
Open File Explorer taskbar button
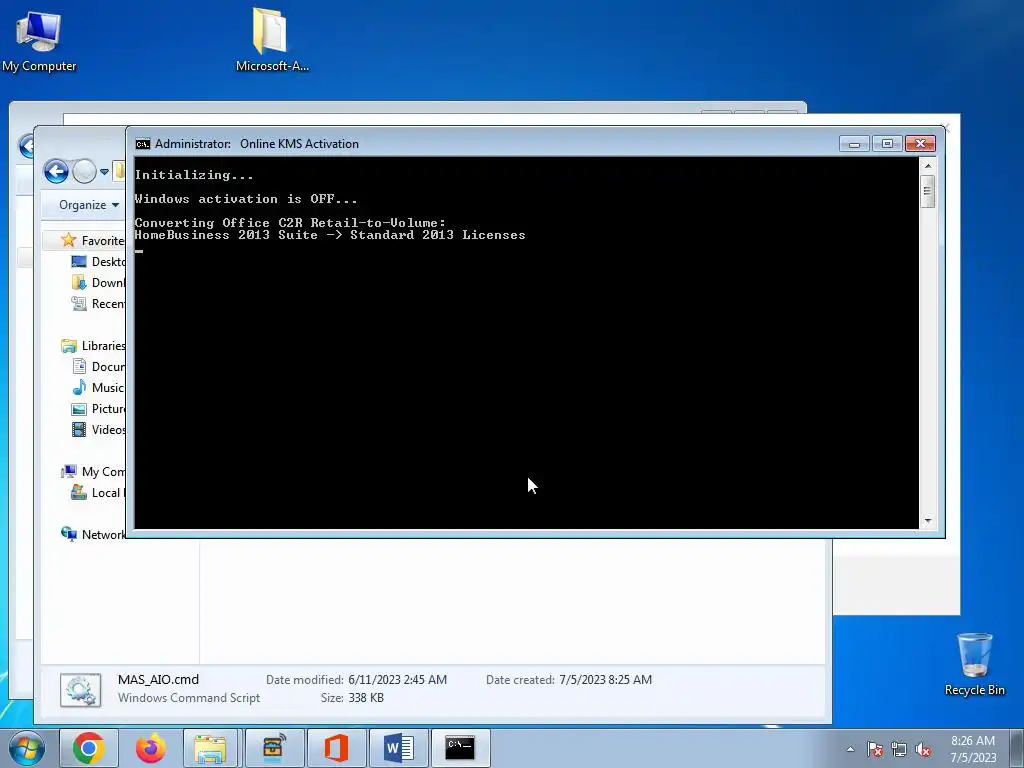tap(210, 748)
